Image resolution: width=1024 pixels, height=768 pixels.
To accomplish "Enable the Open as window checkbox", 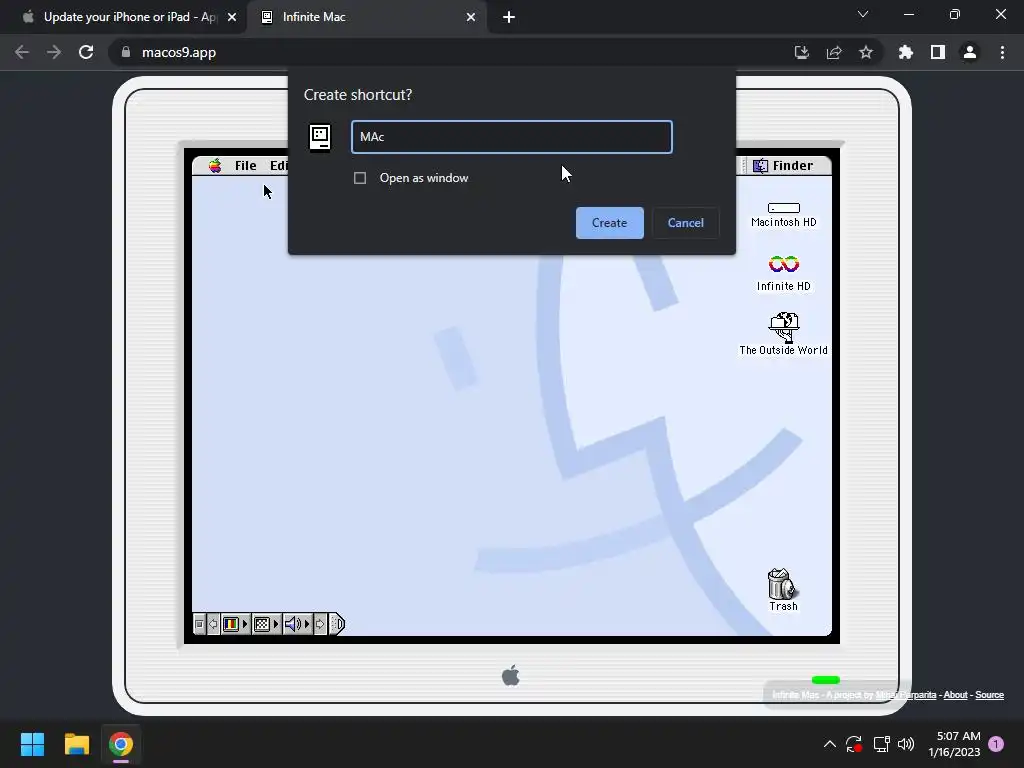I will [360, 178].
